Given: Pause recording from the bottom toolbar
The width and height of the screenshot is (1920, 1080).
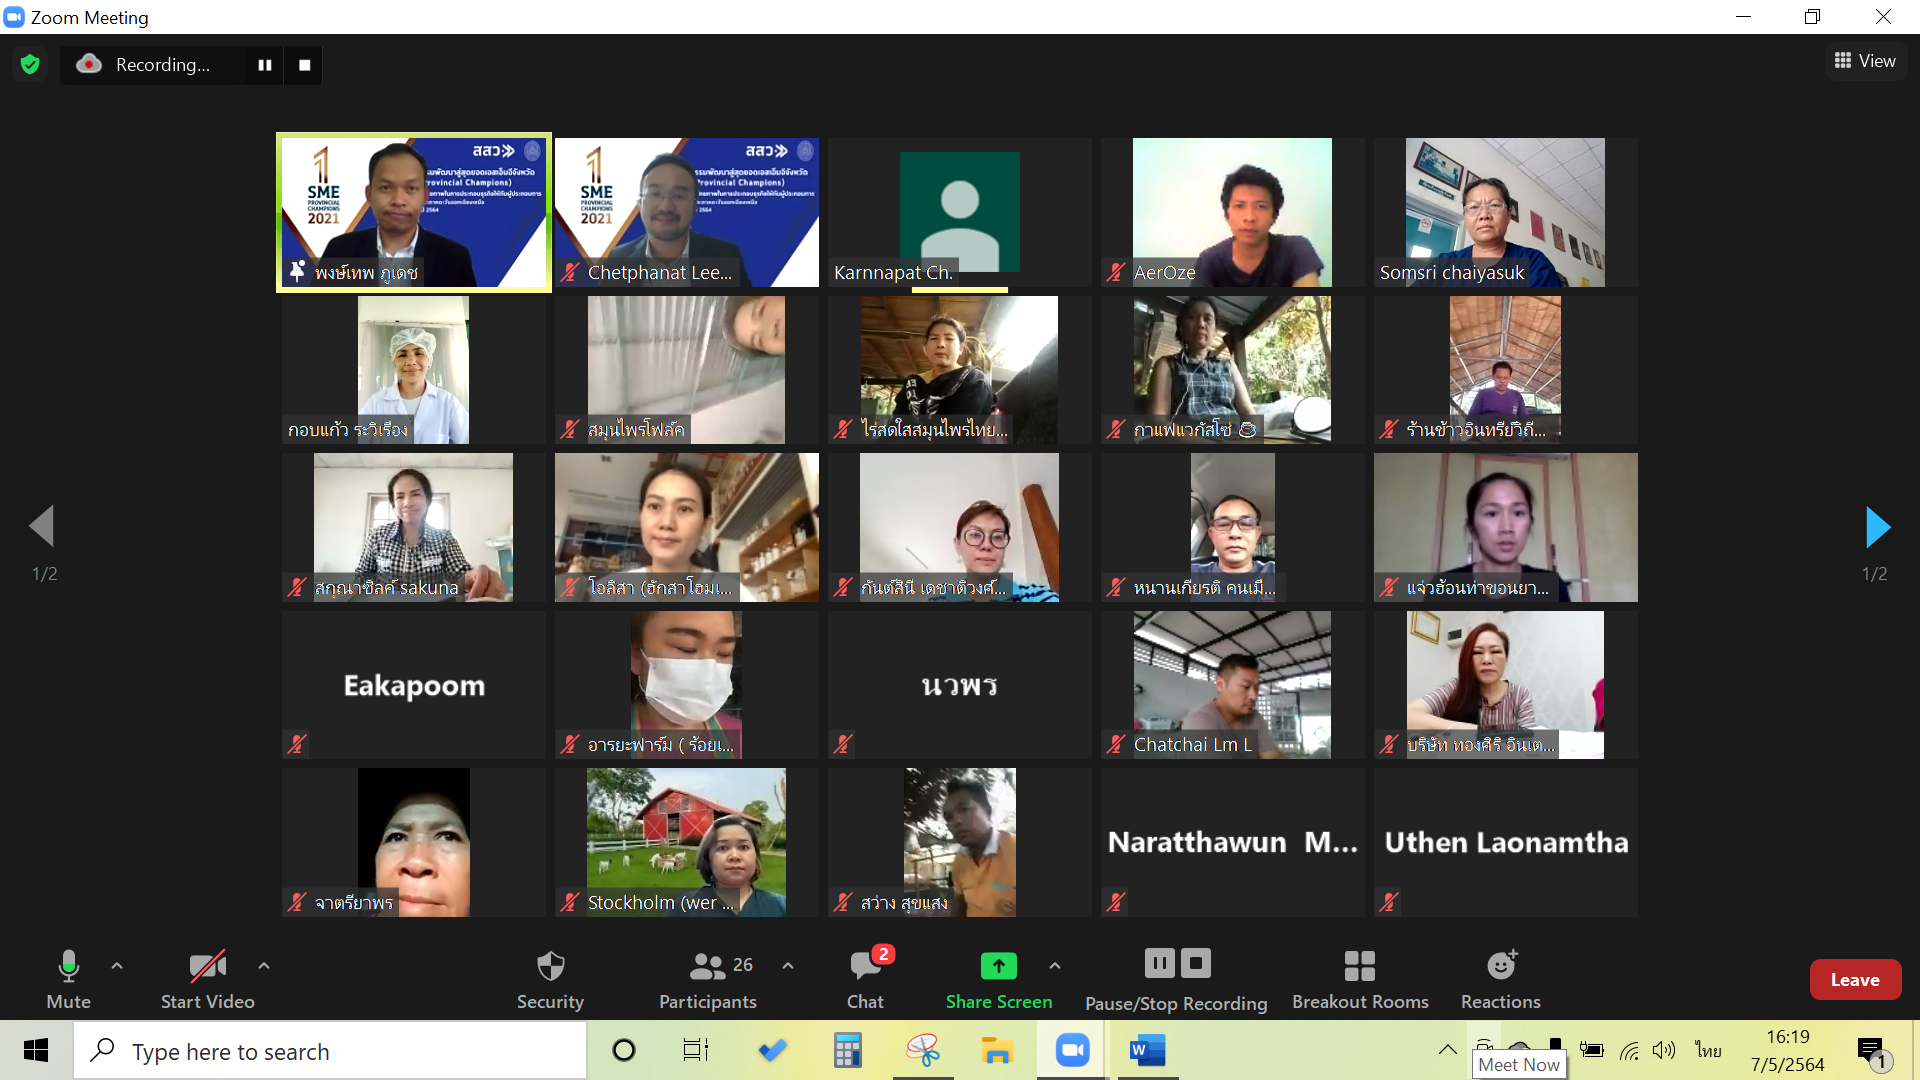Looking at the screenshot, I should coord(1159,964).
